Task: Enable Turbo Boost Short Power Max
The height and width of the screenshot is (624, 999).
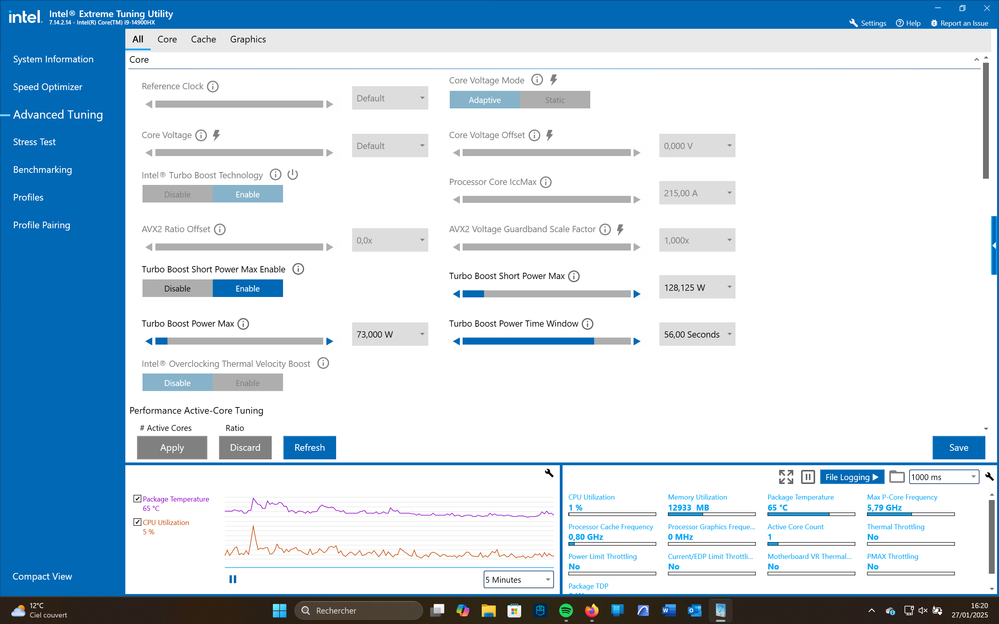Action: click(x=248, y=289)
